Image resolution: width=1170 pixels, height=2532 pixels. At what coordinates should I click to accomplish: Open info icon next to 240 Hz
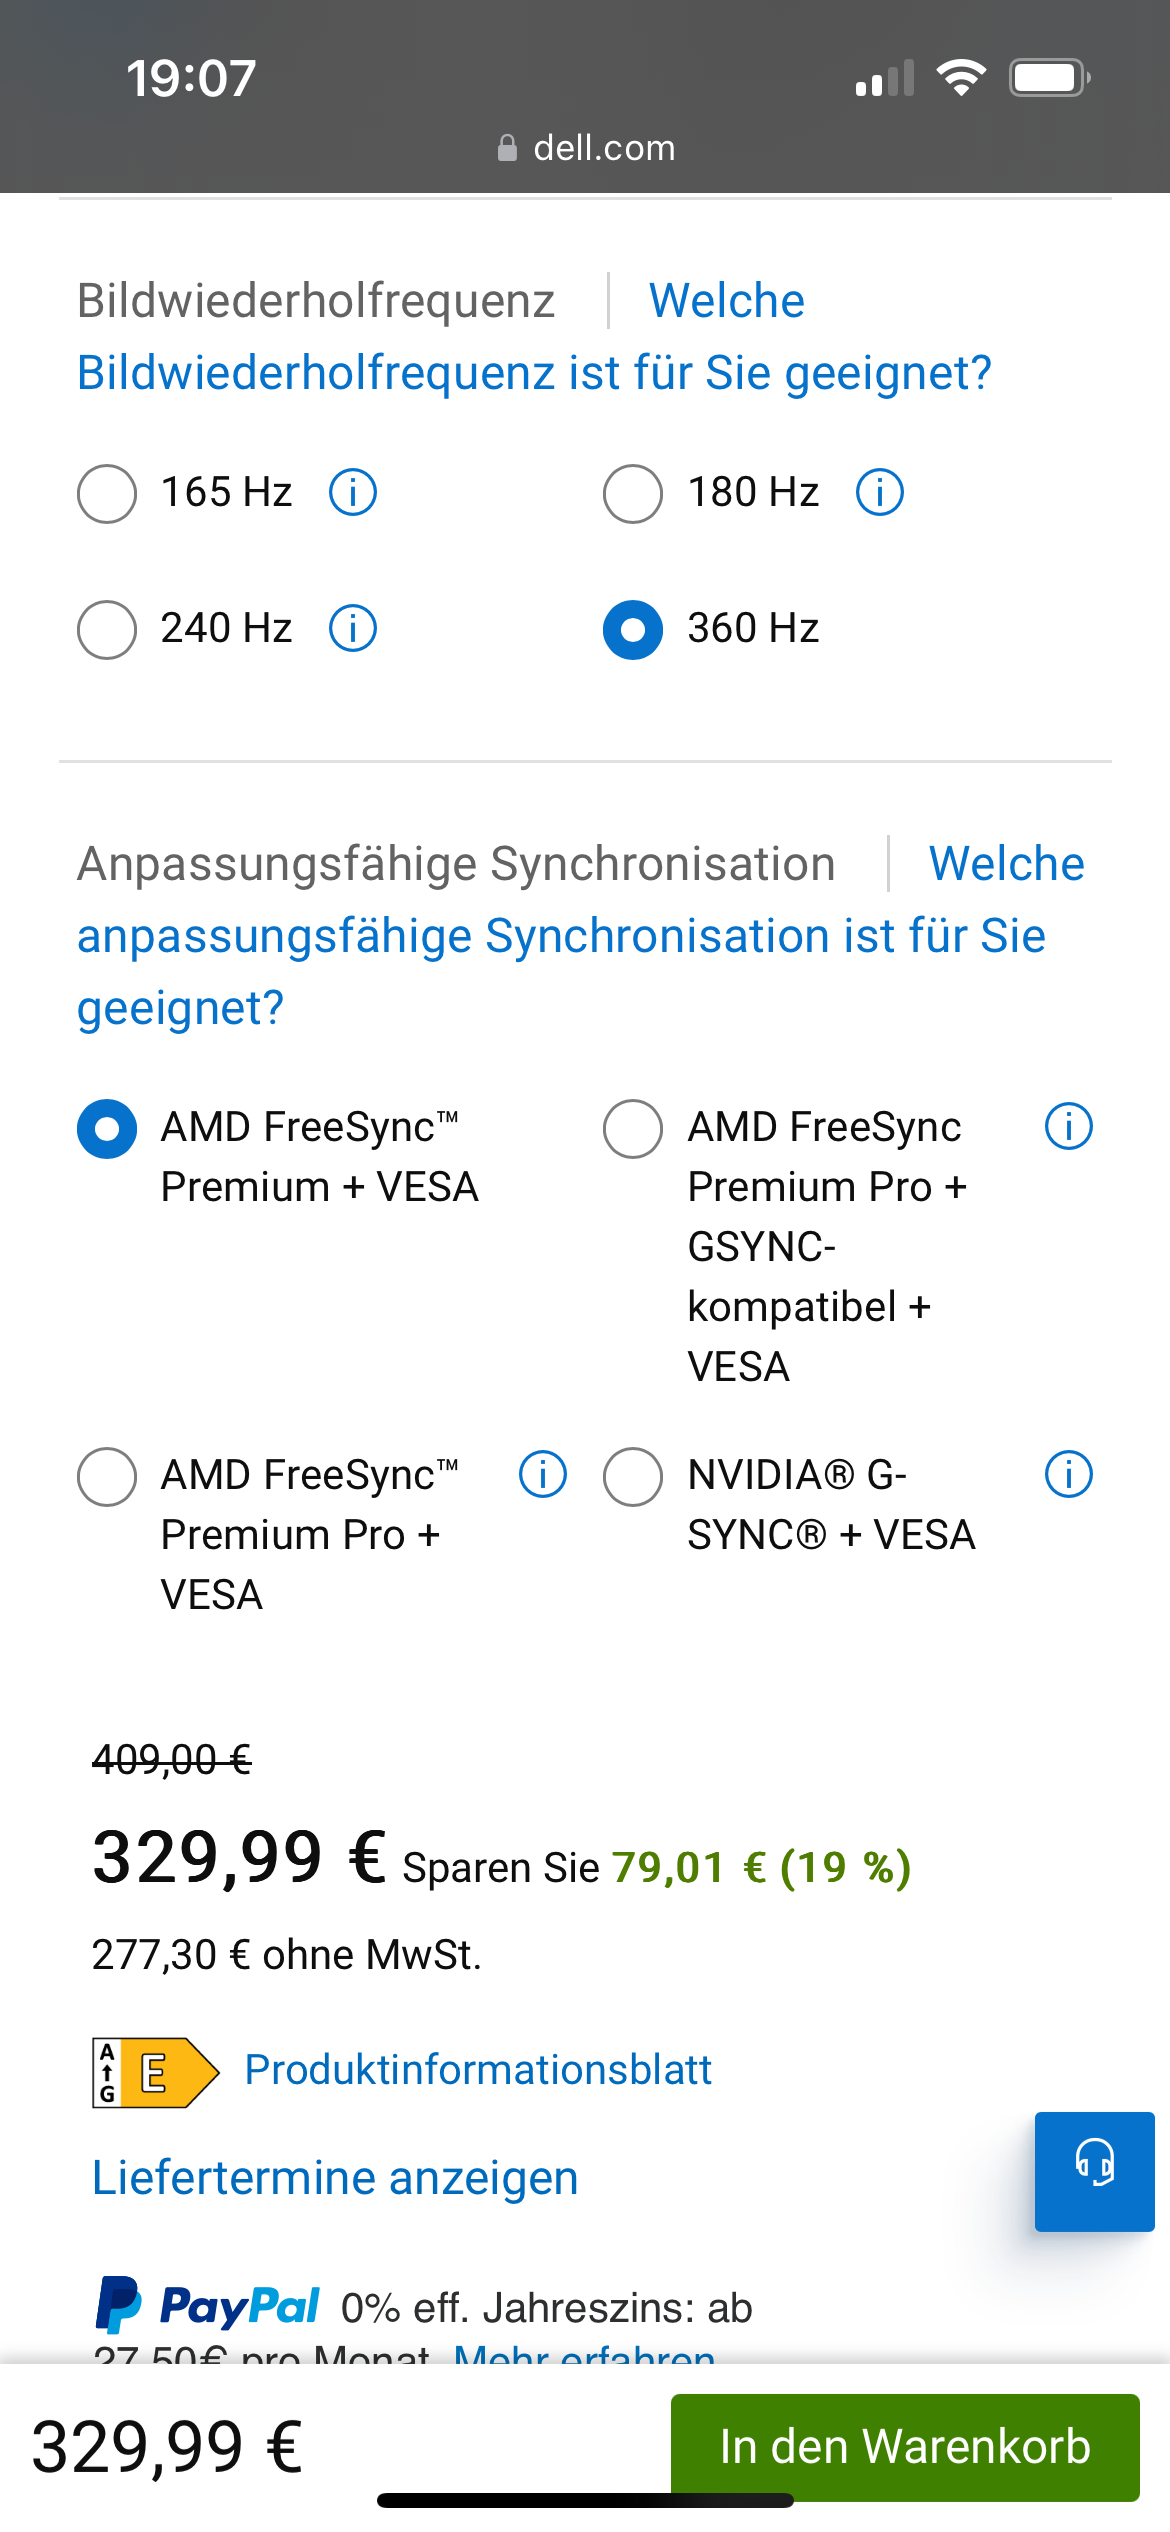coord(353,629)
